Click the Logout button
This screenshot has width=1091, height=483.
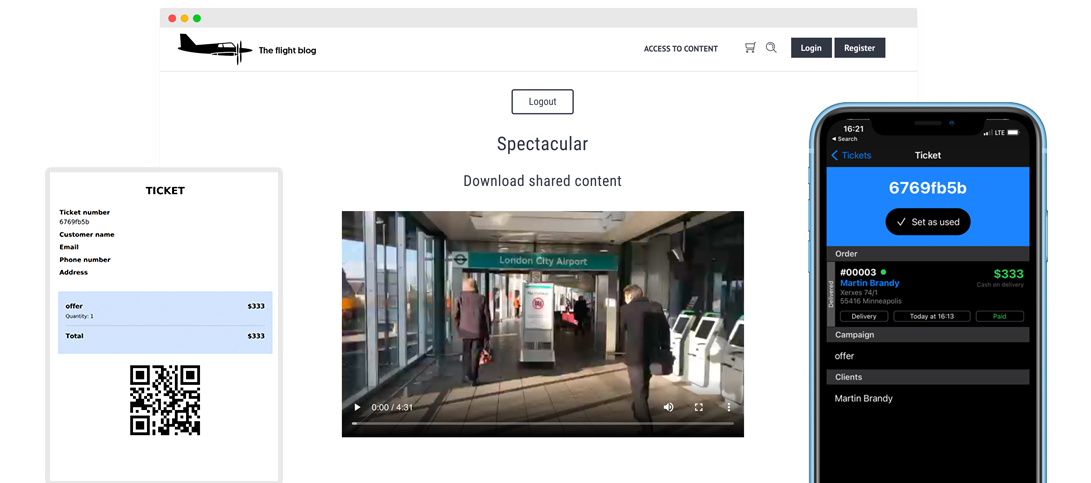(x=543, y=102)
